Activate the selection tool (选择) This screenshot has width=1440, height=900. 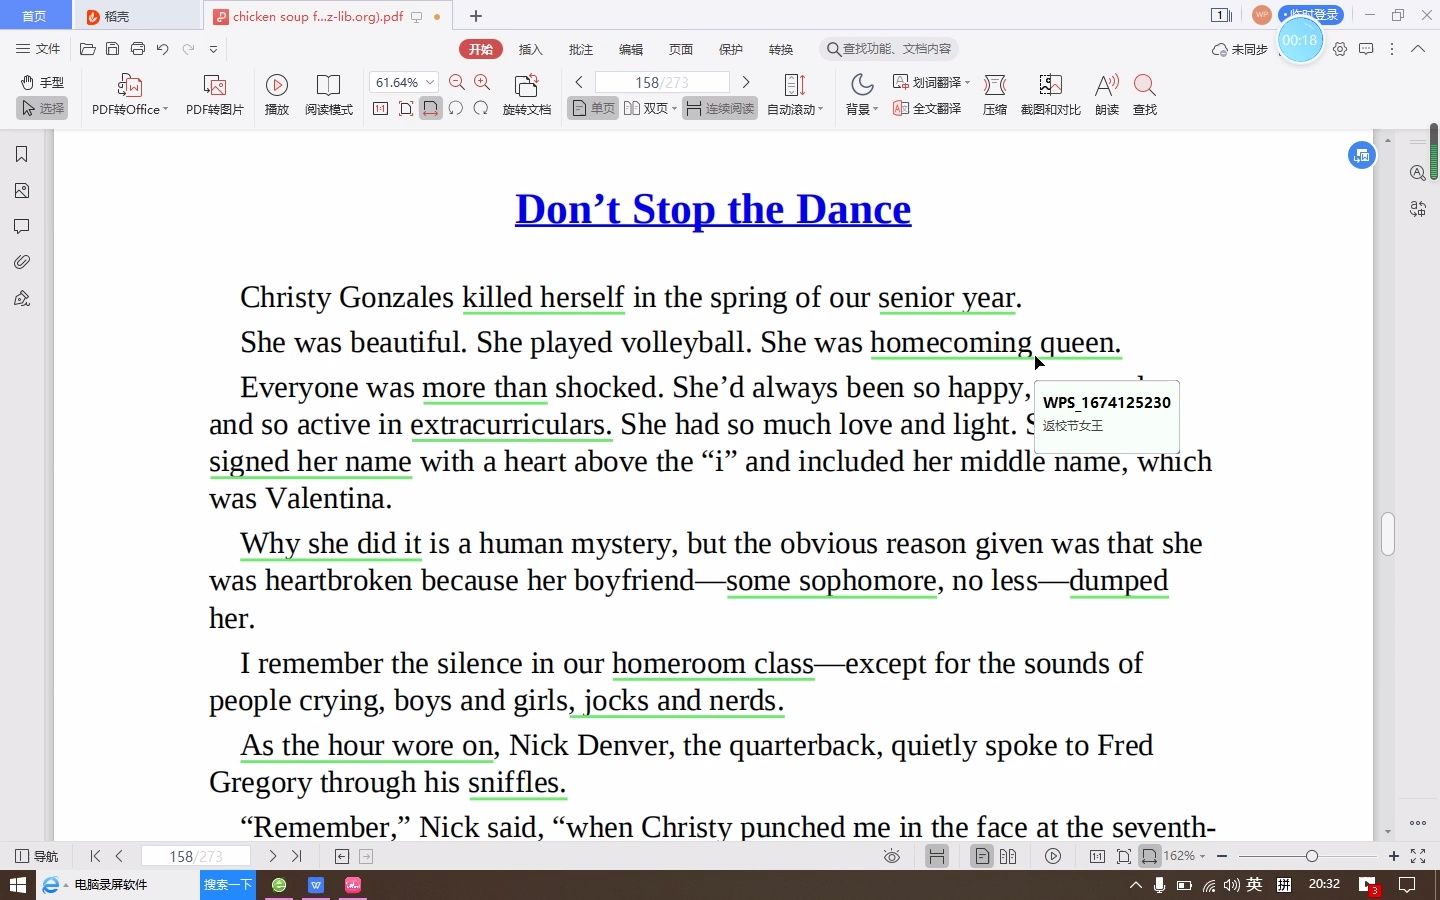(42, 108)
